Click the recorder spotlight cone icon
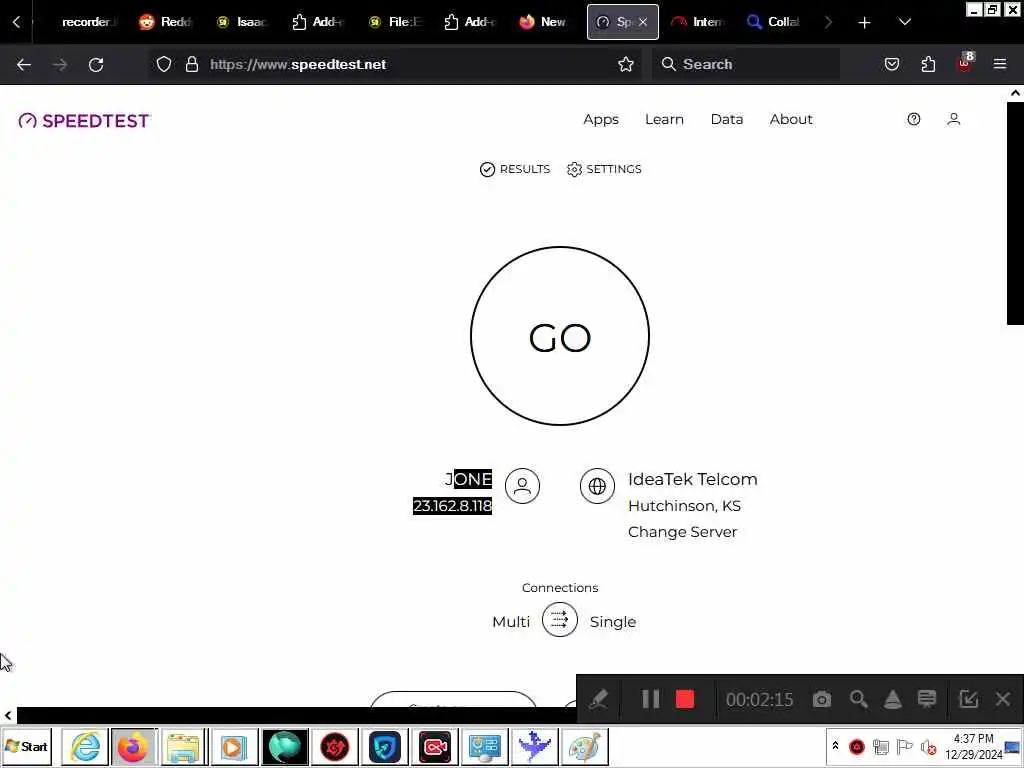 pos(893,699)
